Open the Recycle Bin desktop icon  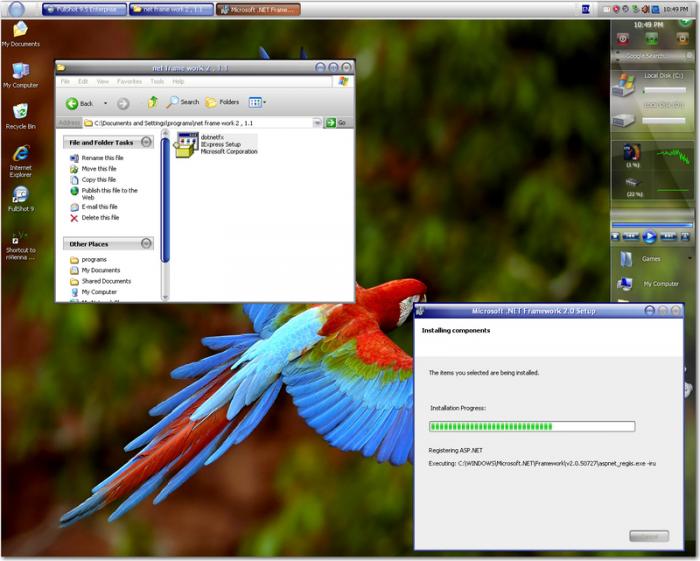(x=21, y=116)
